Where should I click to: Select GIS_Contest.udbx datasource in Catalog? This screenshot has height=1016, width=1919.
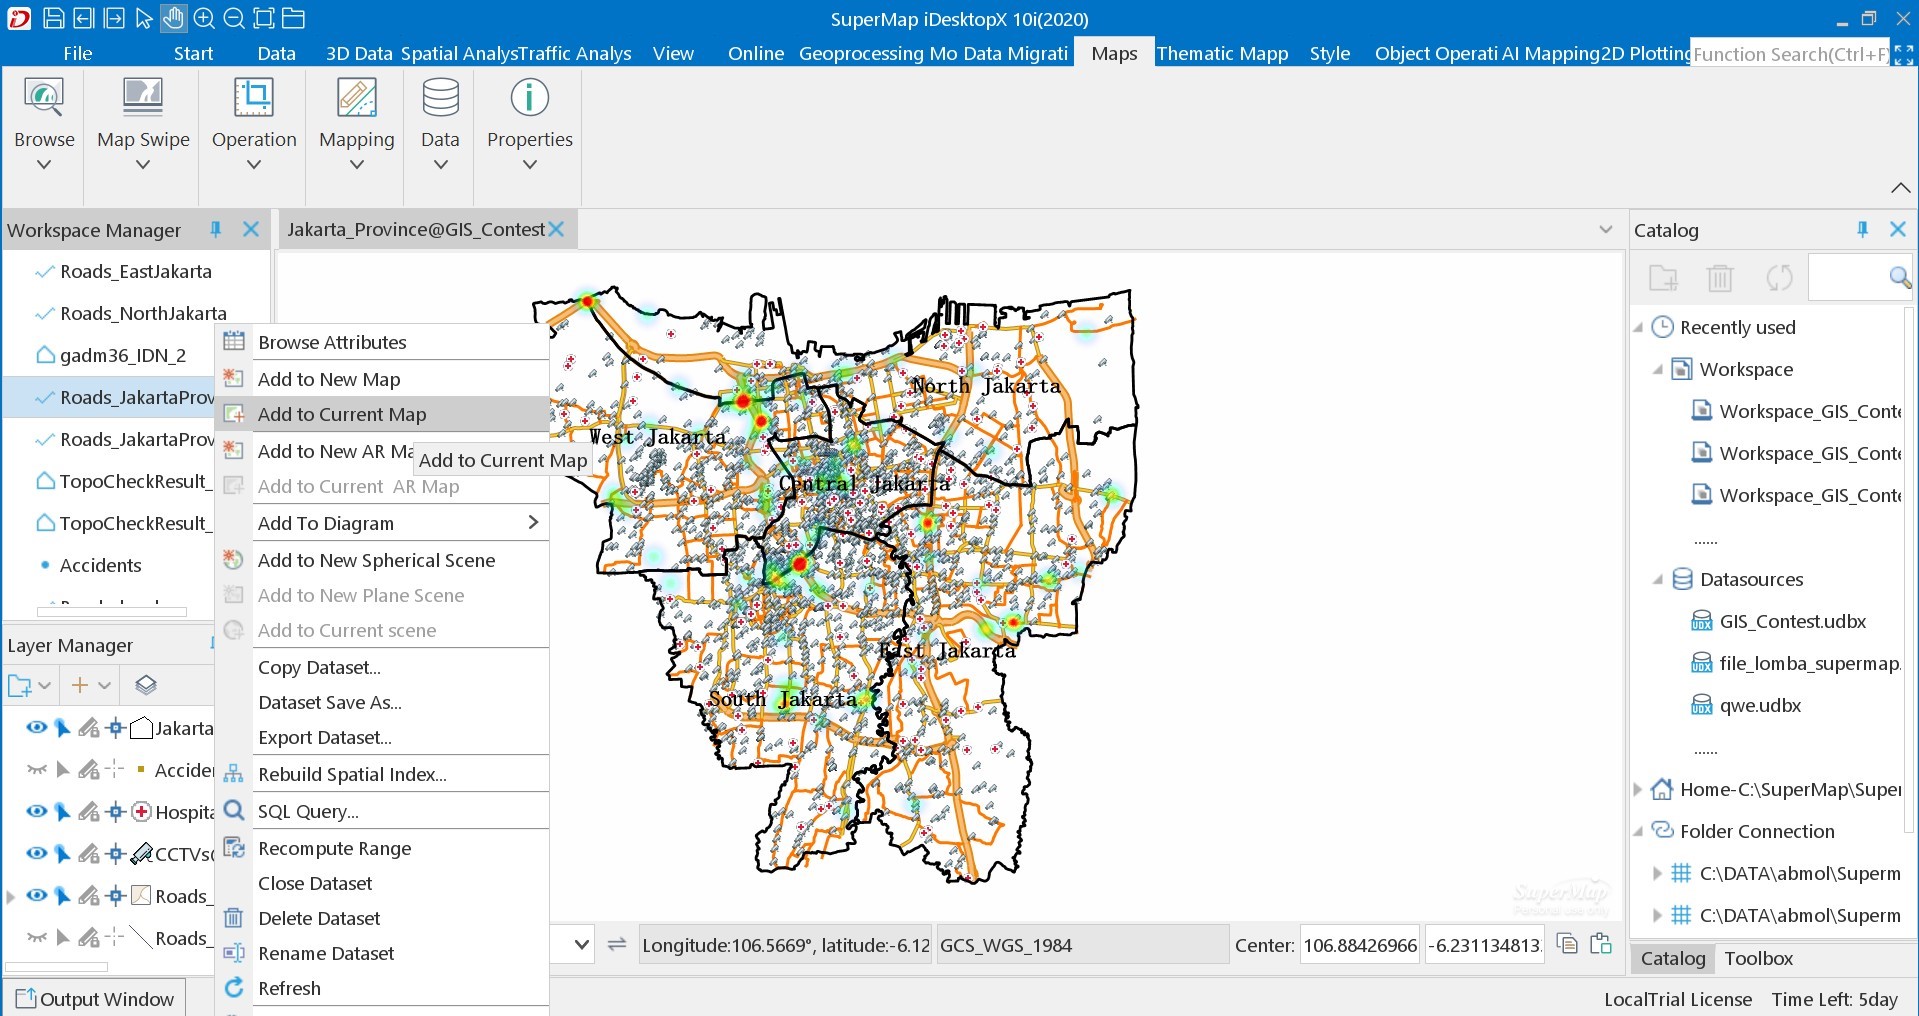point(1792,621)
